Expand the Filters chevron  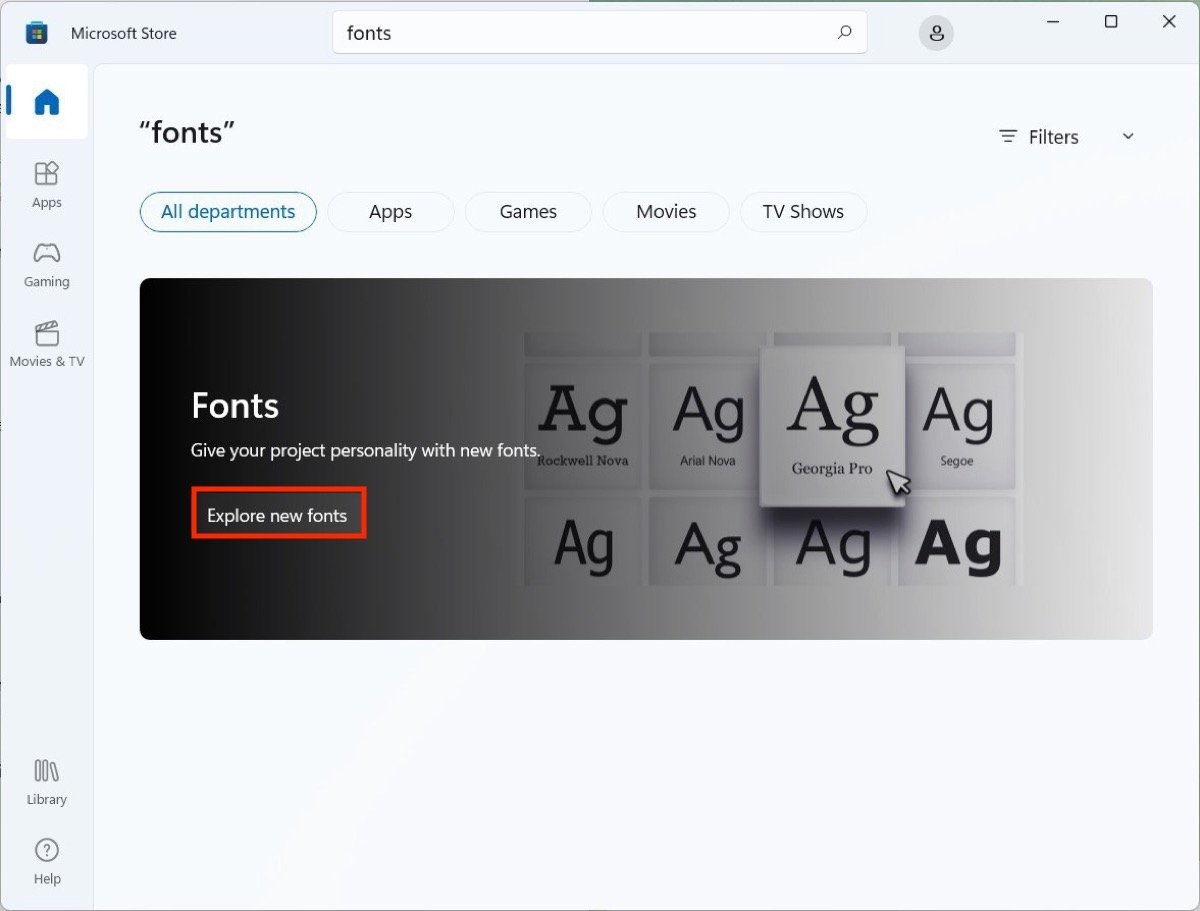[x=1128, y=136]
